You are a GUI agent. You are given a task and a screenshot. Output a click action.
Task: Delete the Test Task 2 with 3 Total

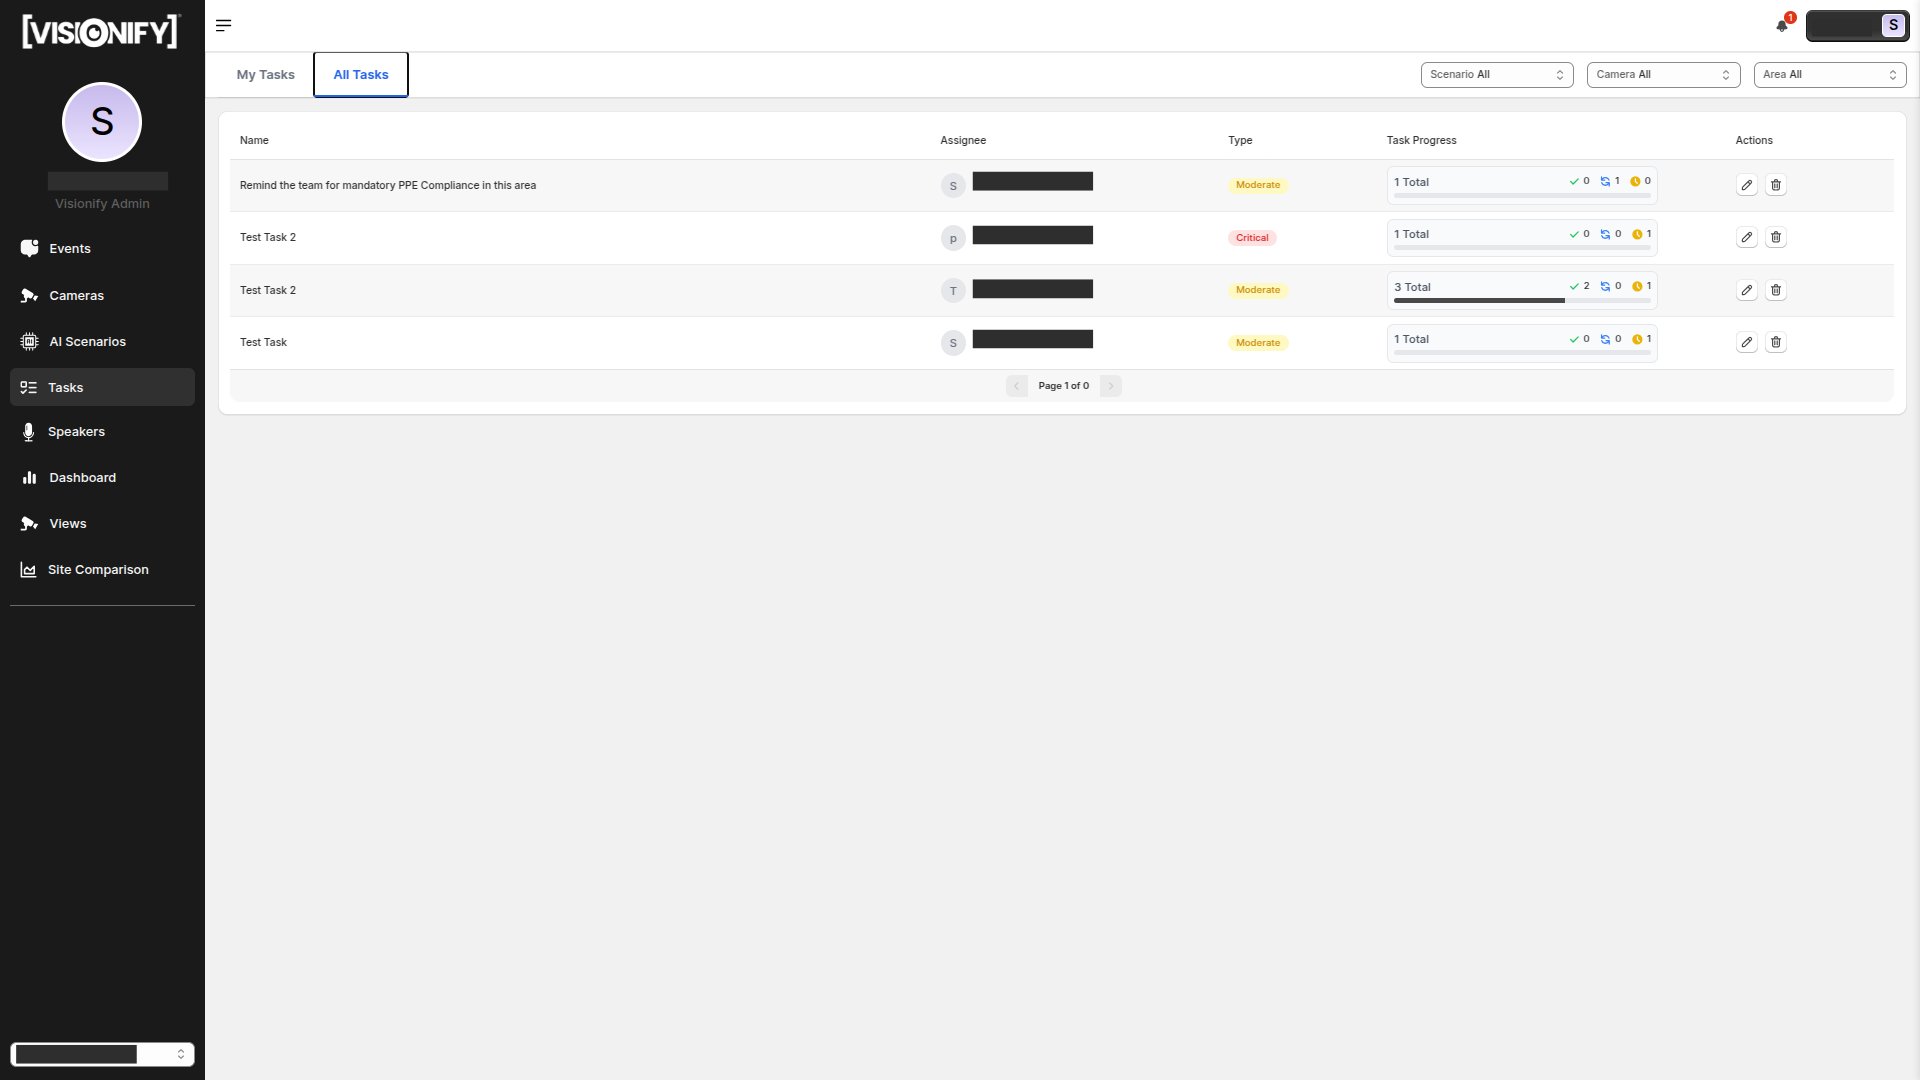1776,290
